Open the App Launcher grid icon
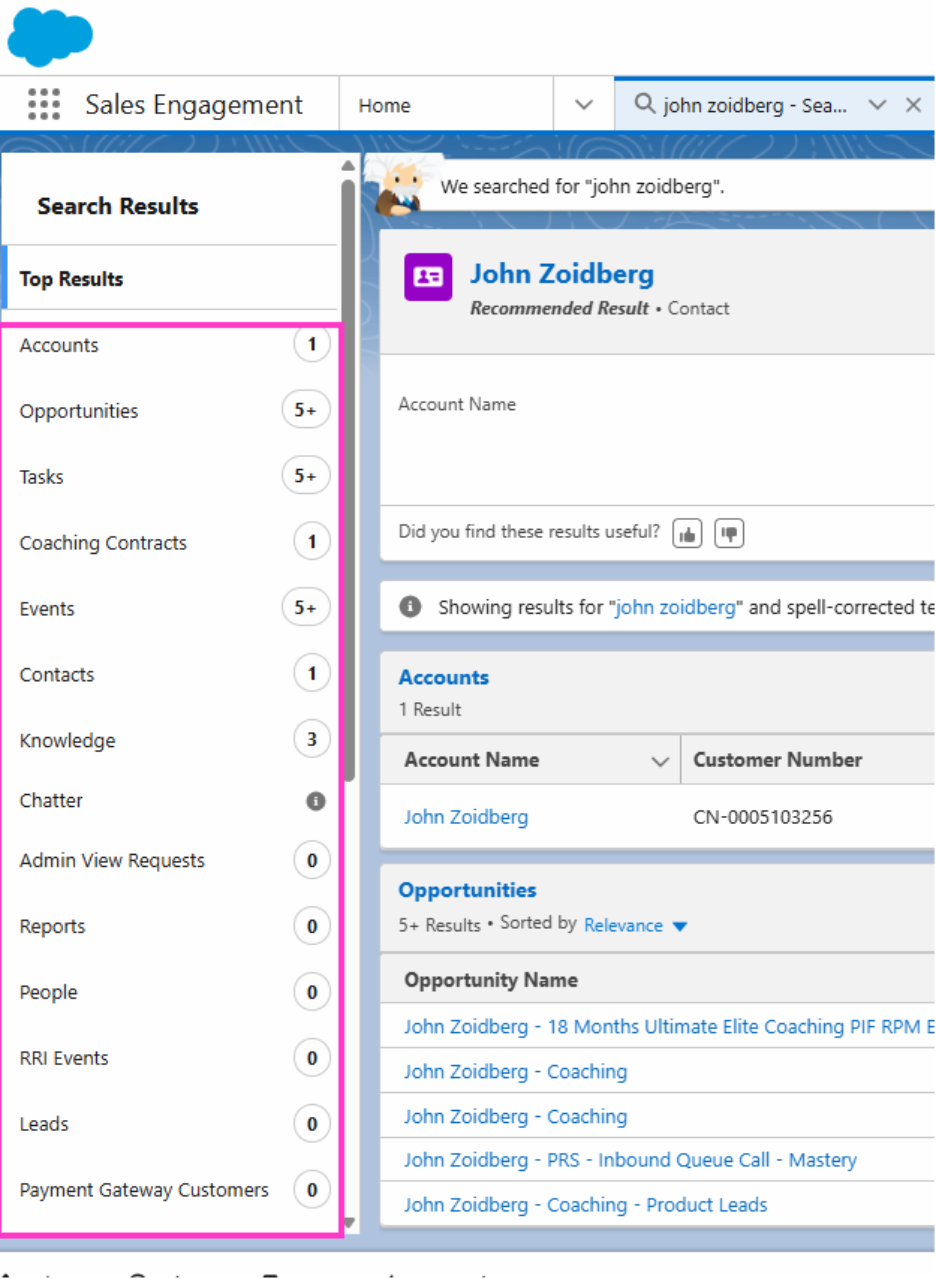The image size is (936, 1279). pos(44,104)
